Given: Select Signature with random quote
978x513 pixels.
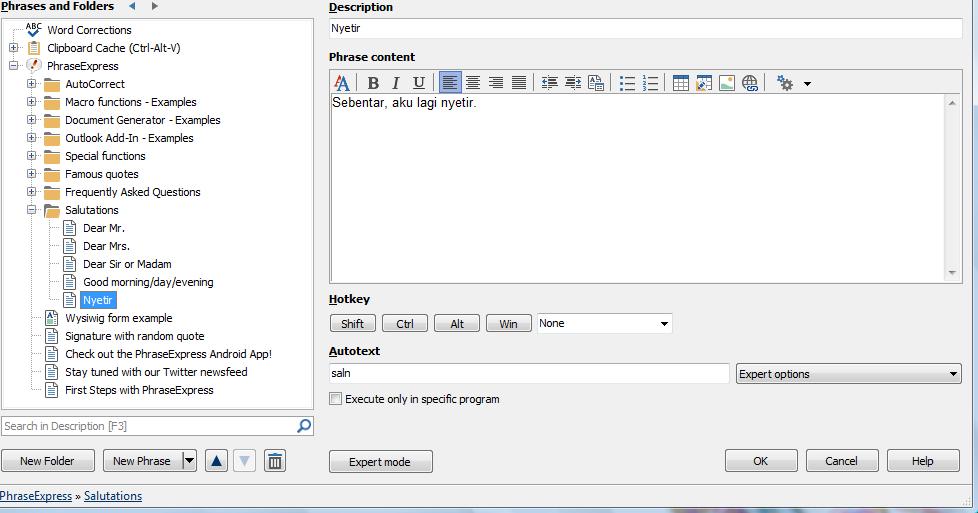Looking at the screenshot, I should (x=135, y=336).
